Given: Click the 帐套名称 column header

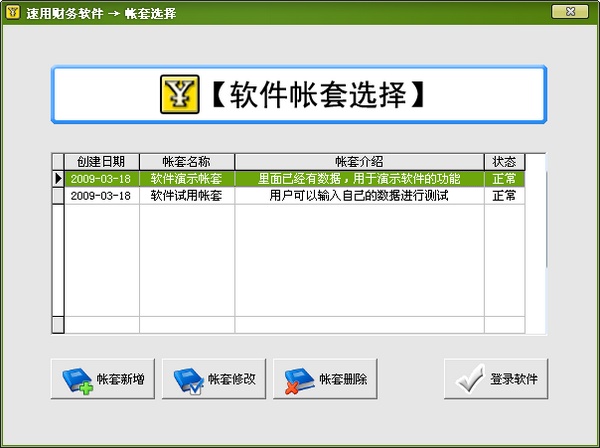Looking at the screenshot, I should tap(187, 162).
